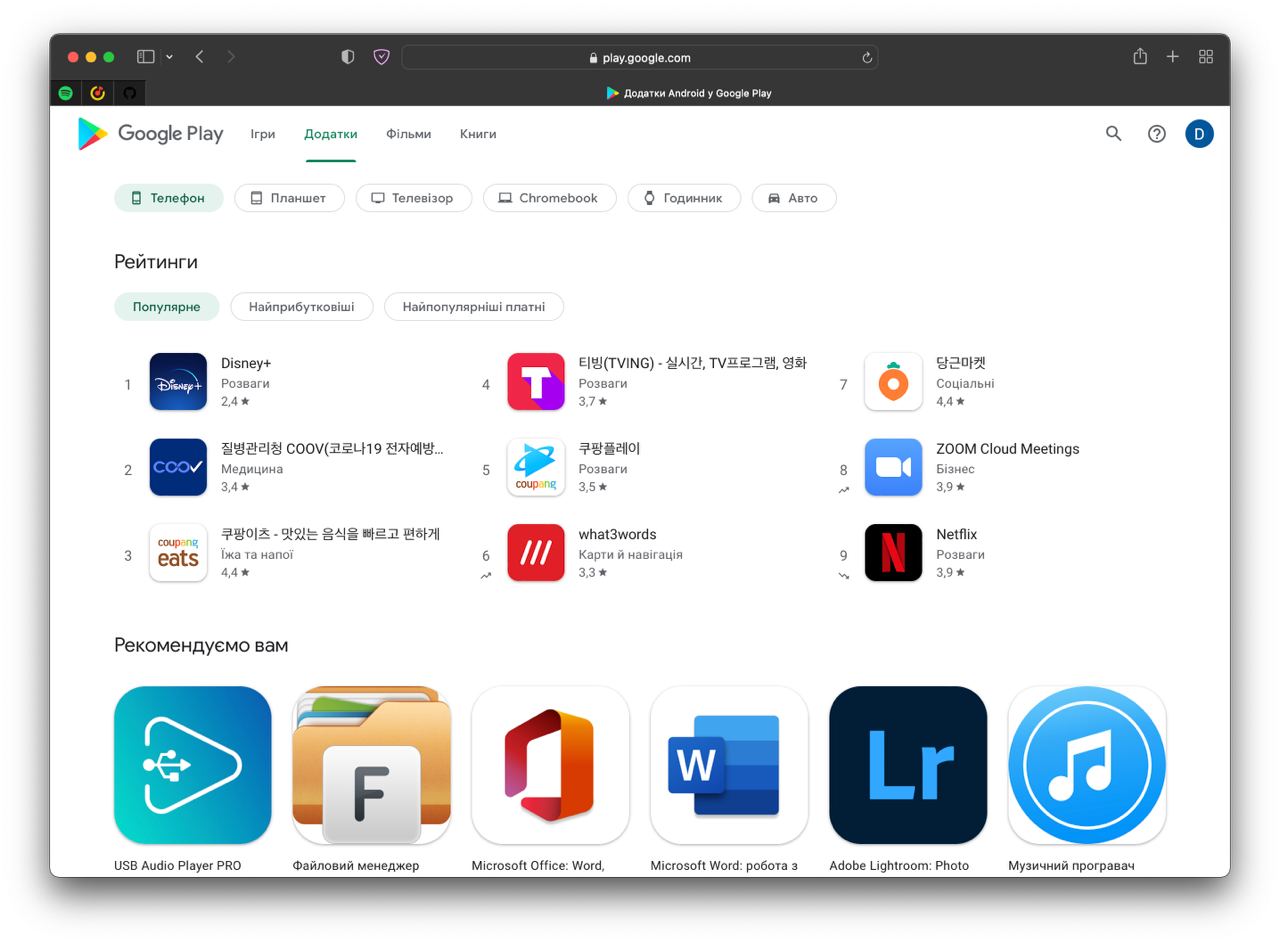
Task: Open the Safari share icon
Action: tap(1140, 57)
